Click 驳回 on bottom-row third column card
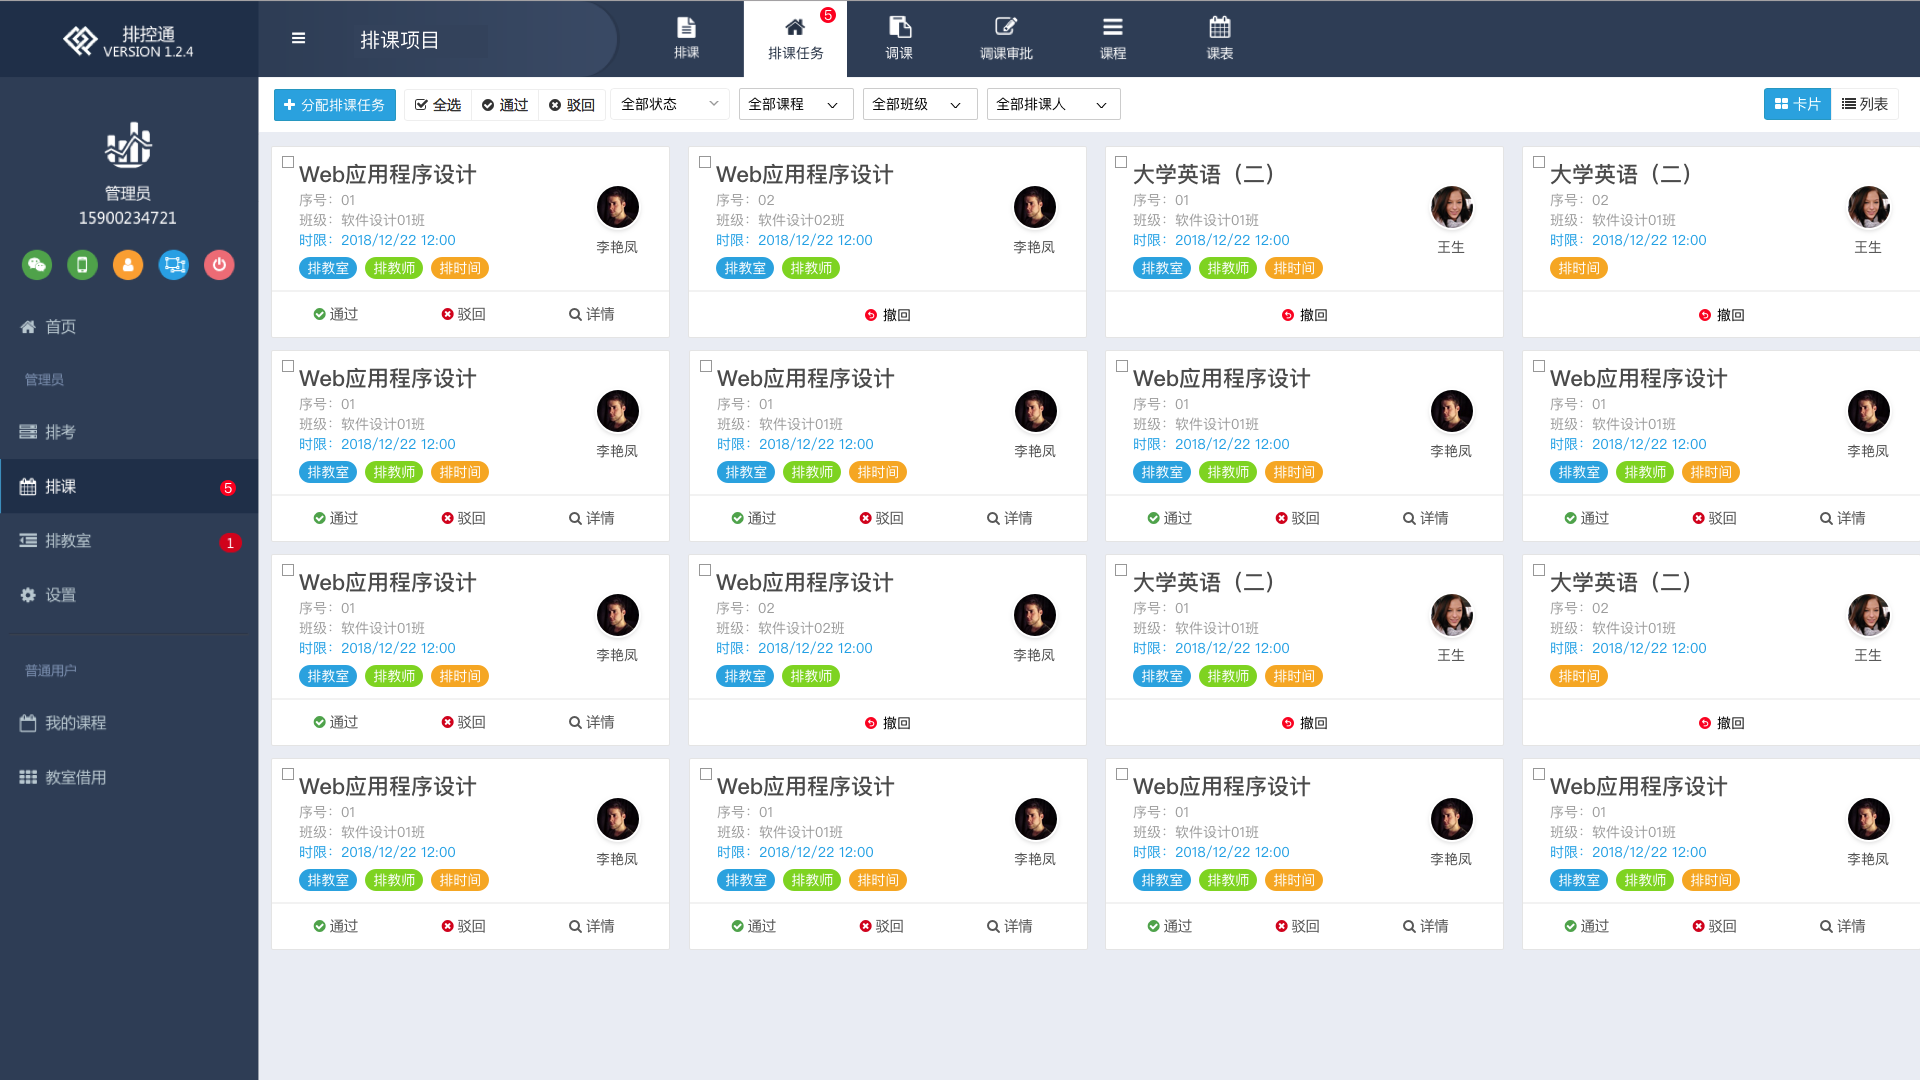Image resolution: width=1920 pixels, height=1080 pixels. coord(1298,926)
